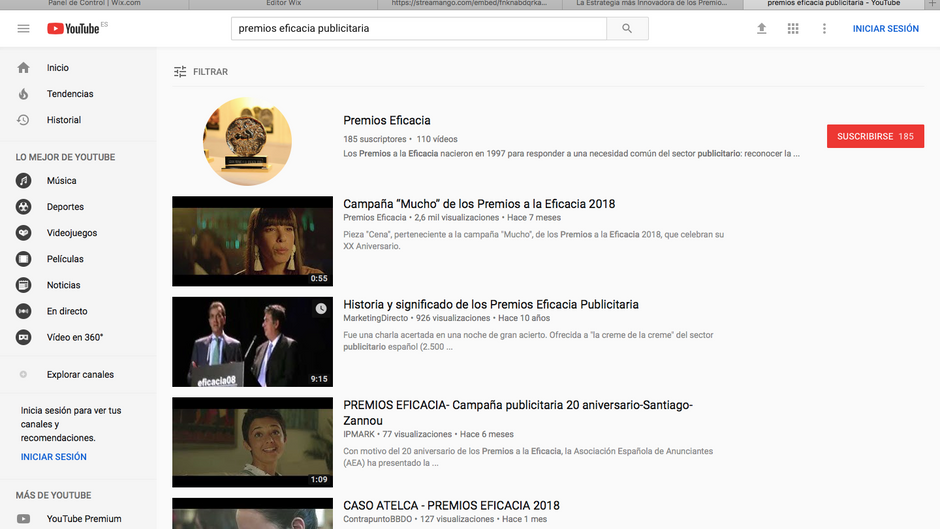This screenshot has width=940, height=529.
Task: Click the Películas film icon
Action: click(23, 259)
